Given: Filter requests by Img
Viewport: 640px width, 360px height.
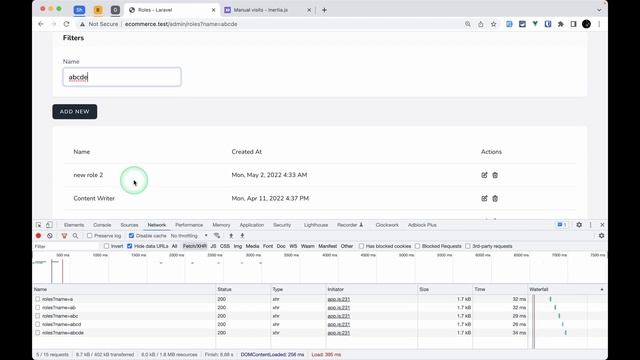Looking at the screenshot, I should coord(238,246).
